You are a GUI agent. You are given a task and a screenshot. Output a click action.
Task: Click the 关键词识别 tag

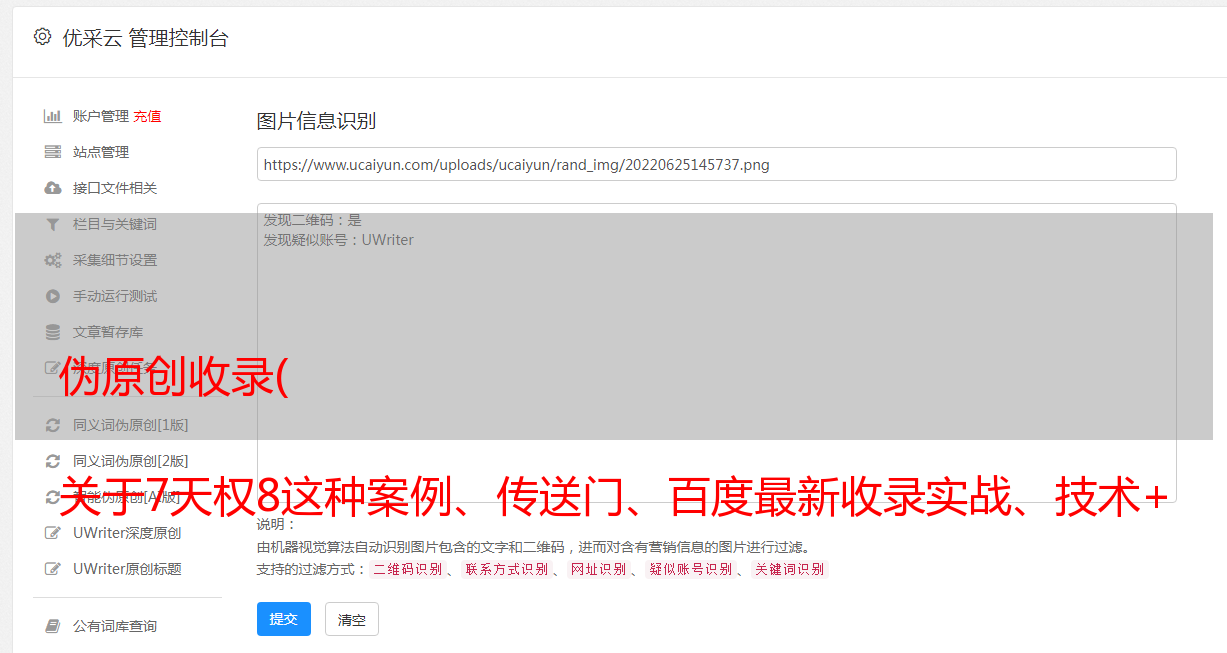(x=790, y=569)
